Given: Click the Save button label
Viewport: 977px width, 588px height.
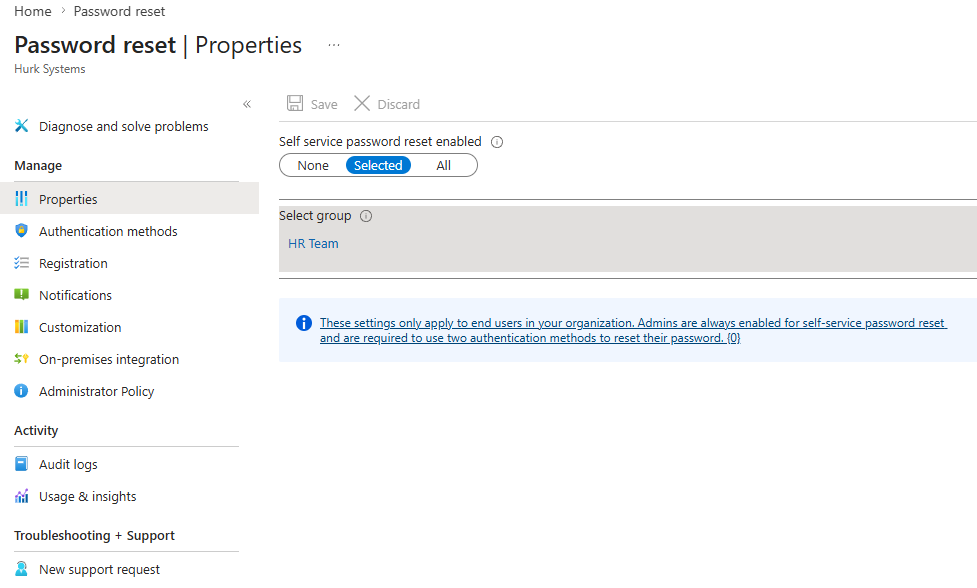Looking at the screenshot, I should [324, 105].
